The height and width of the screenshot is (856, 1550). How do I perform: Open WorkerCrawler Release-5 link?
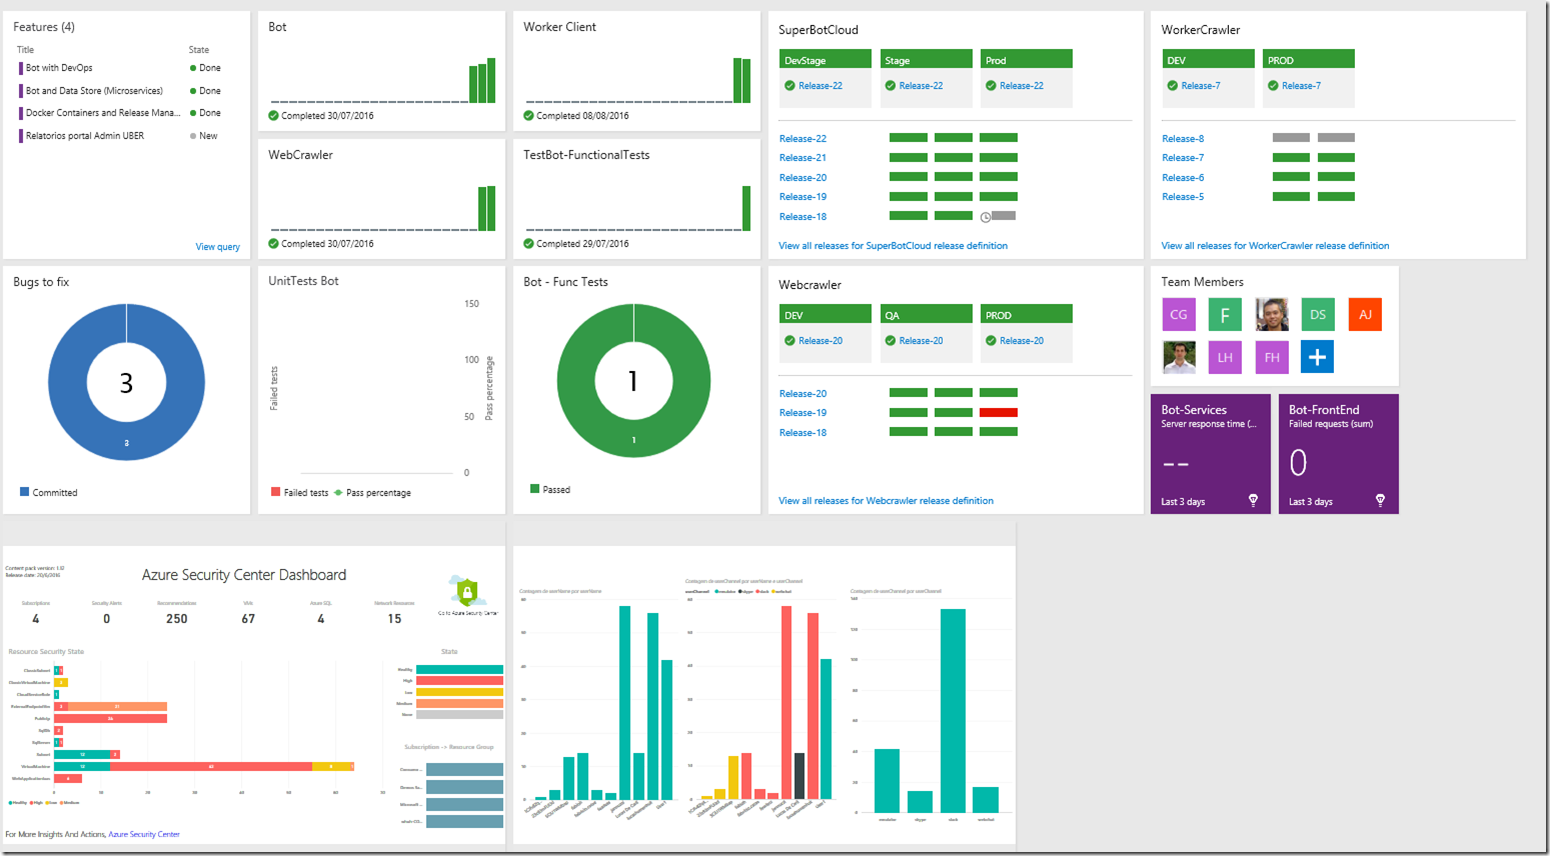tap(1183, 197)
